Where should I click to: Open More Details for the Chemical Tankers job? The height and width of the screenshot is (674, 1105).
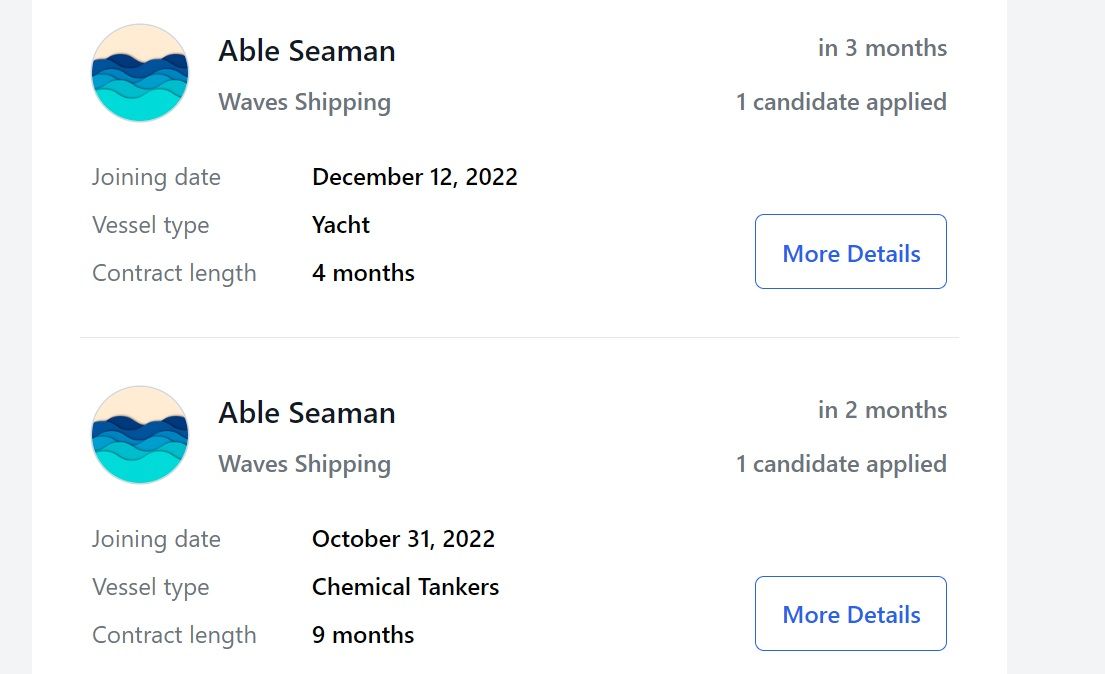851,613
